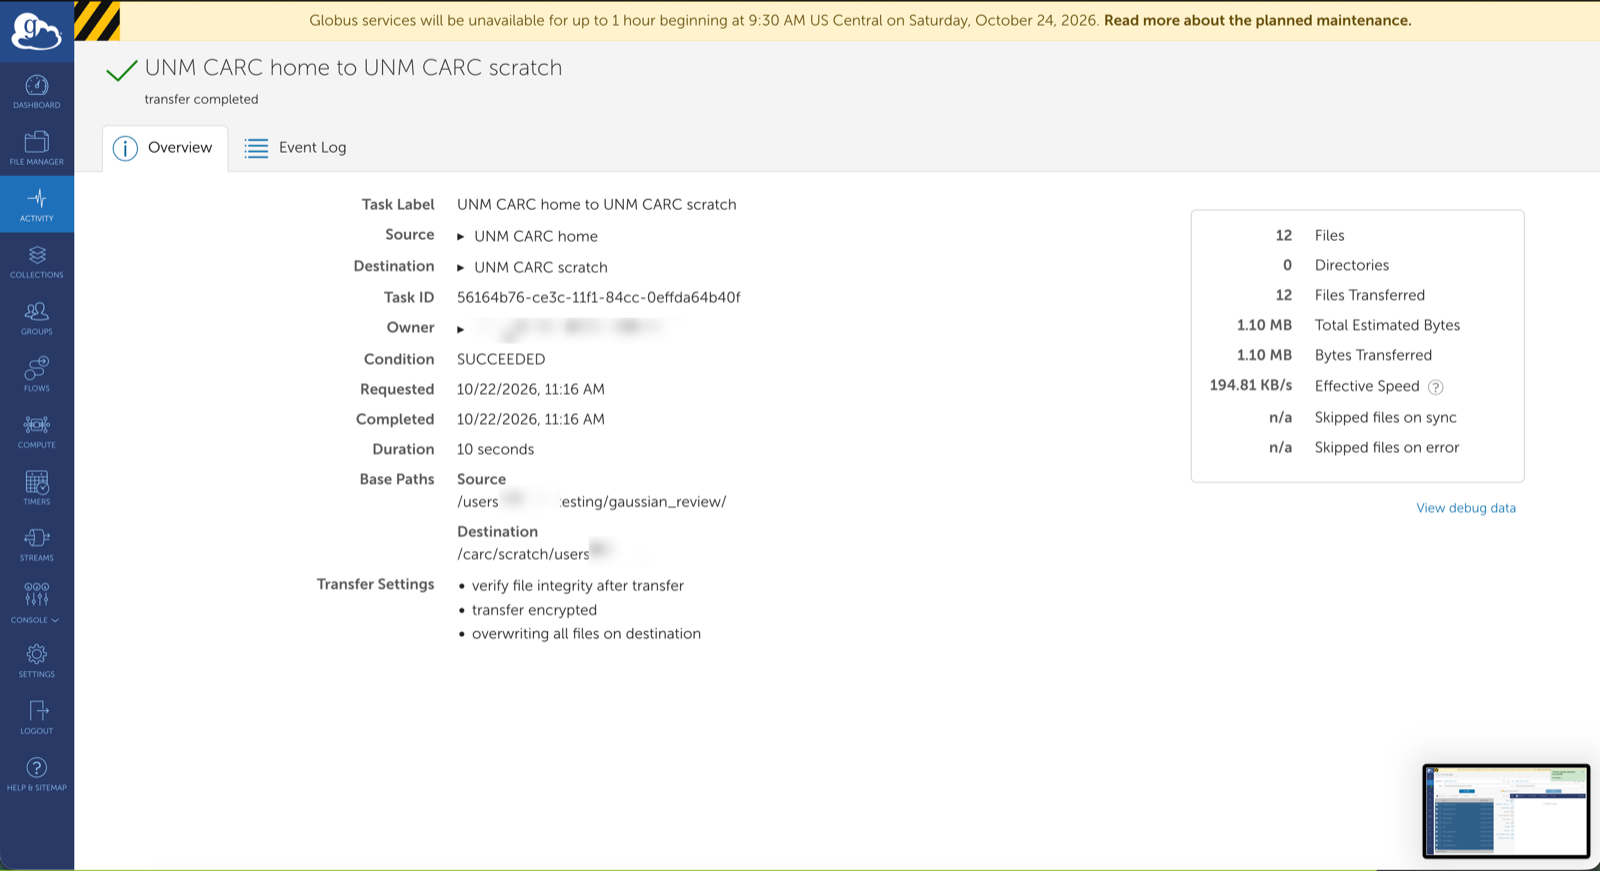Open Collections in sidebar
Image resolution: width=1600 pixels, height=871 pixels.
tap(37, 262)
